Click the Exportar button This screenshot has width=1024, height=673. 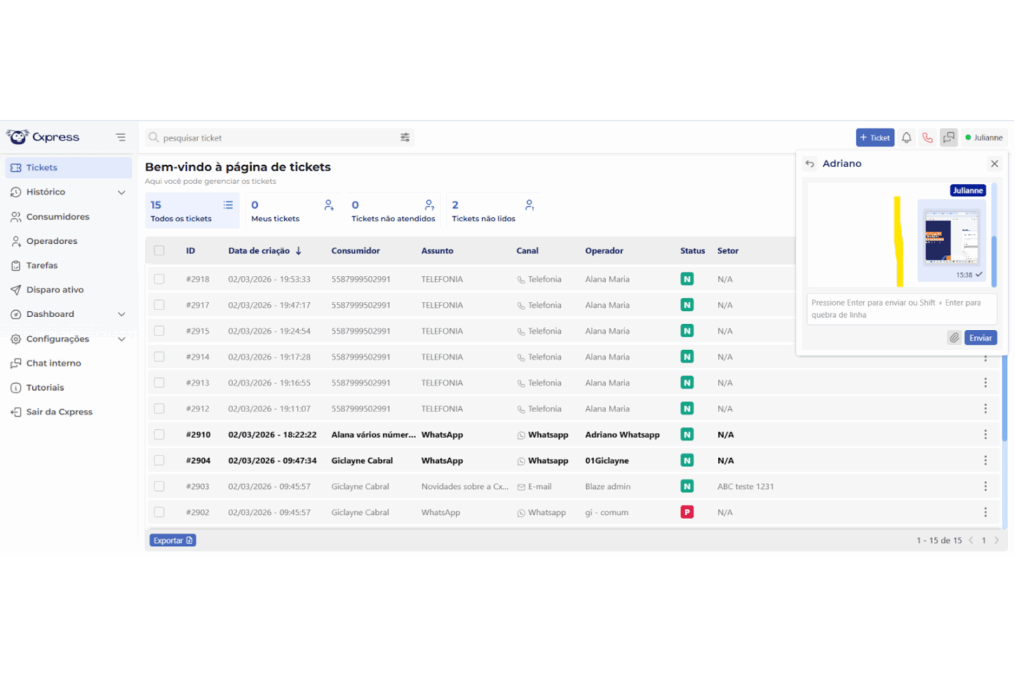[x=172, y=540]
